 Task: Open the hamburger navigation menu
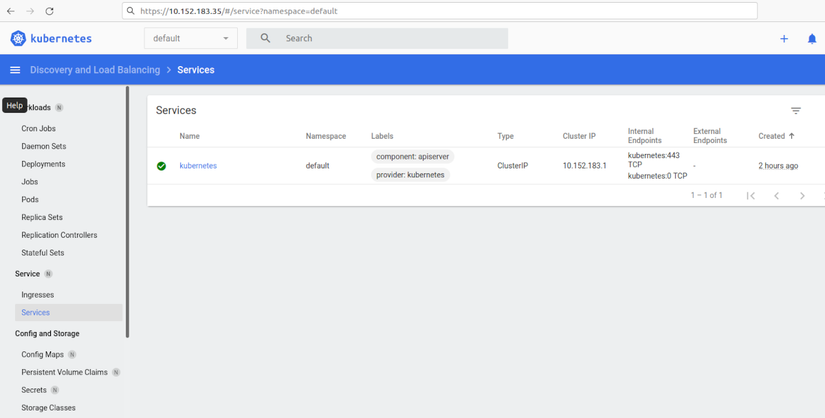coord(15,70)
